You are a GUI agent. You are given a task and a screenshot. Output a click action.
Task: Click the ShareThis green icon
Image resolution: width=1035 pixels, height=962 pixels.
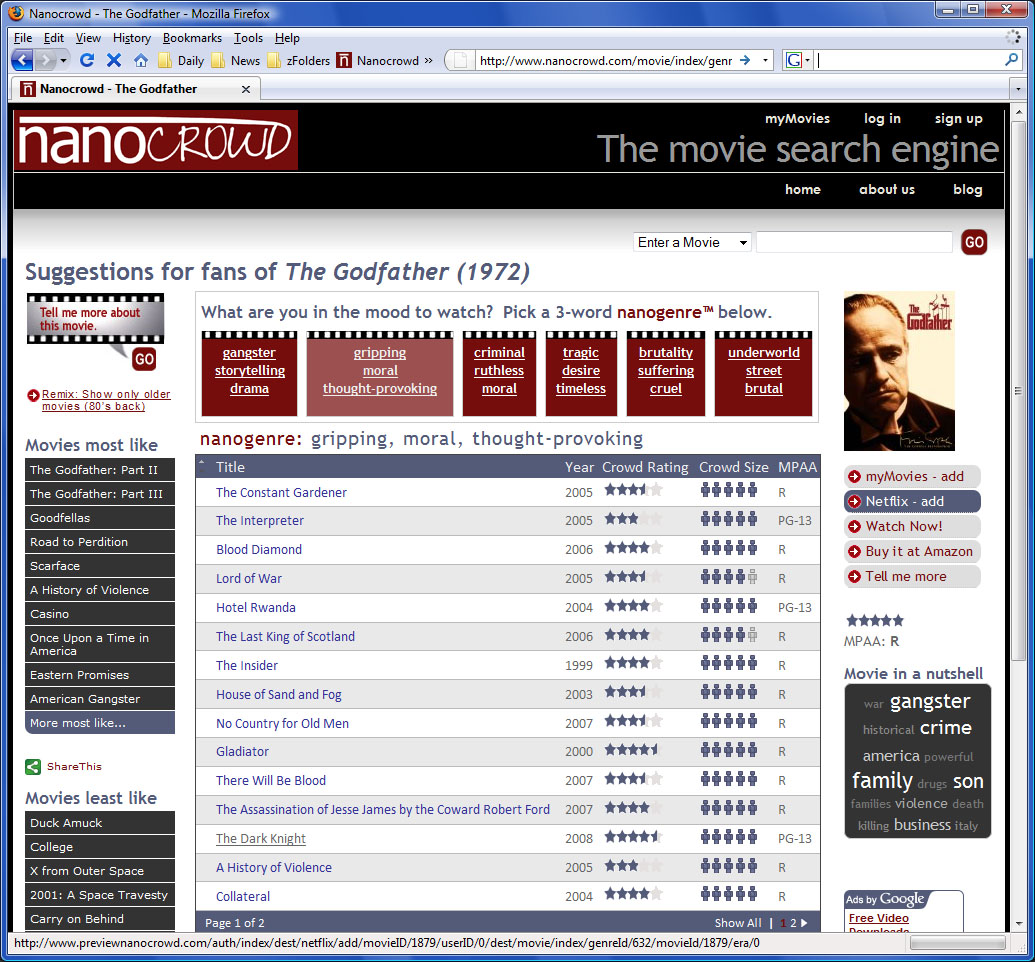click(x=33, y=767)
